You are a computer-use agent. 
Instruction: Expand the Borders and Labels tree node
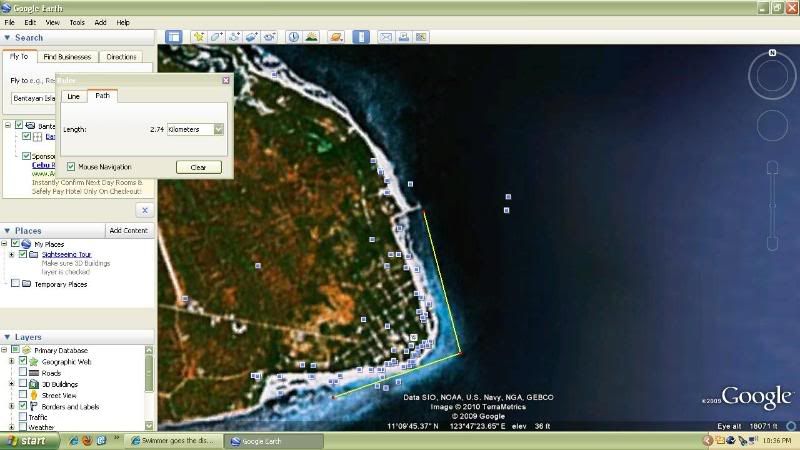[x=12, y=406]
